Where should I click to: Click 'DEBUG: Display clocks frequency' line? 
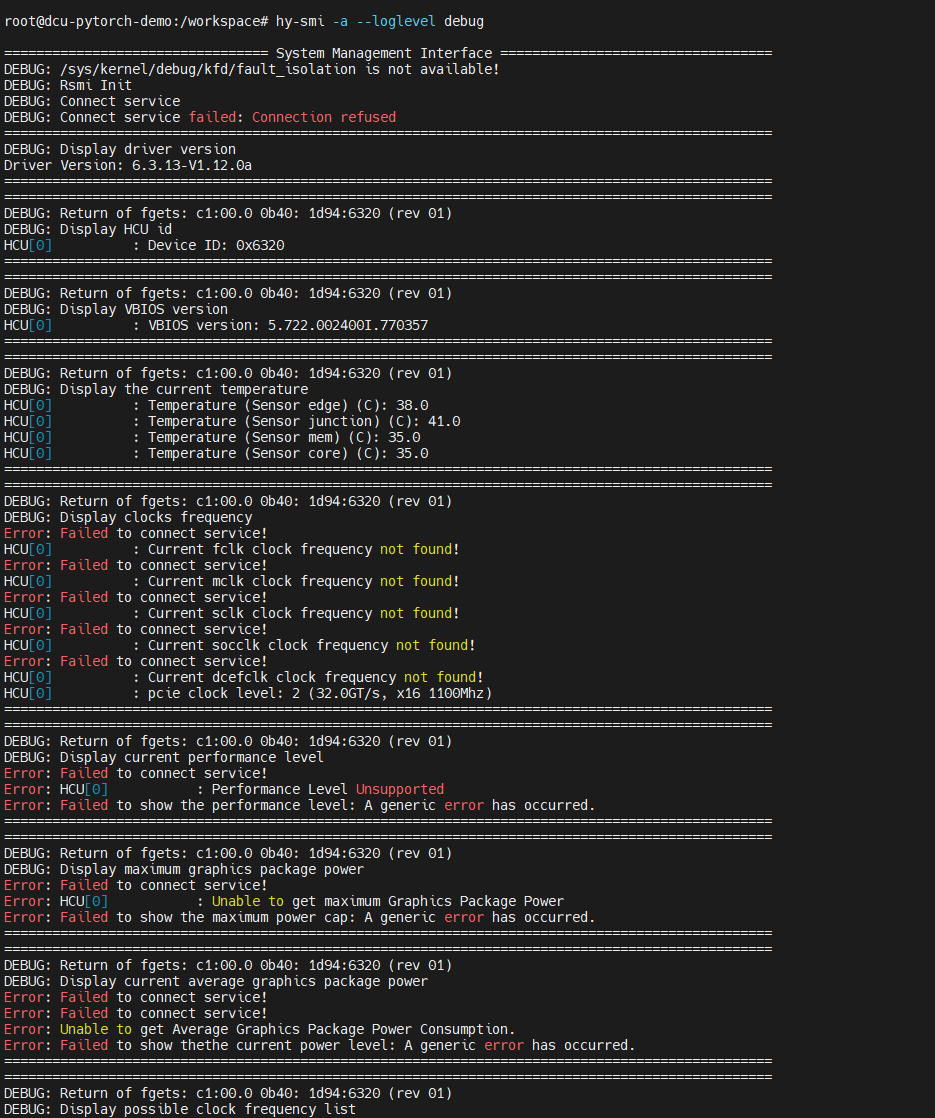point(128,518)
